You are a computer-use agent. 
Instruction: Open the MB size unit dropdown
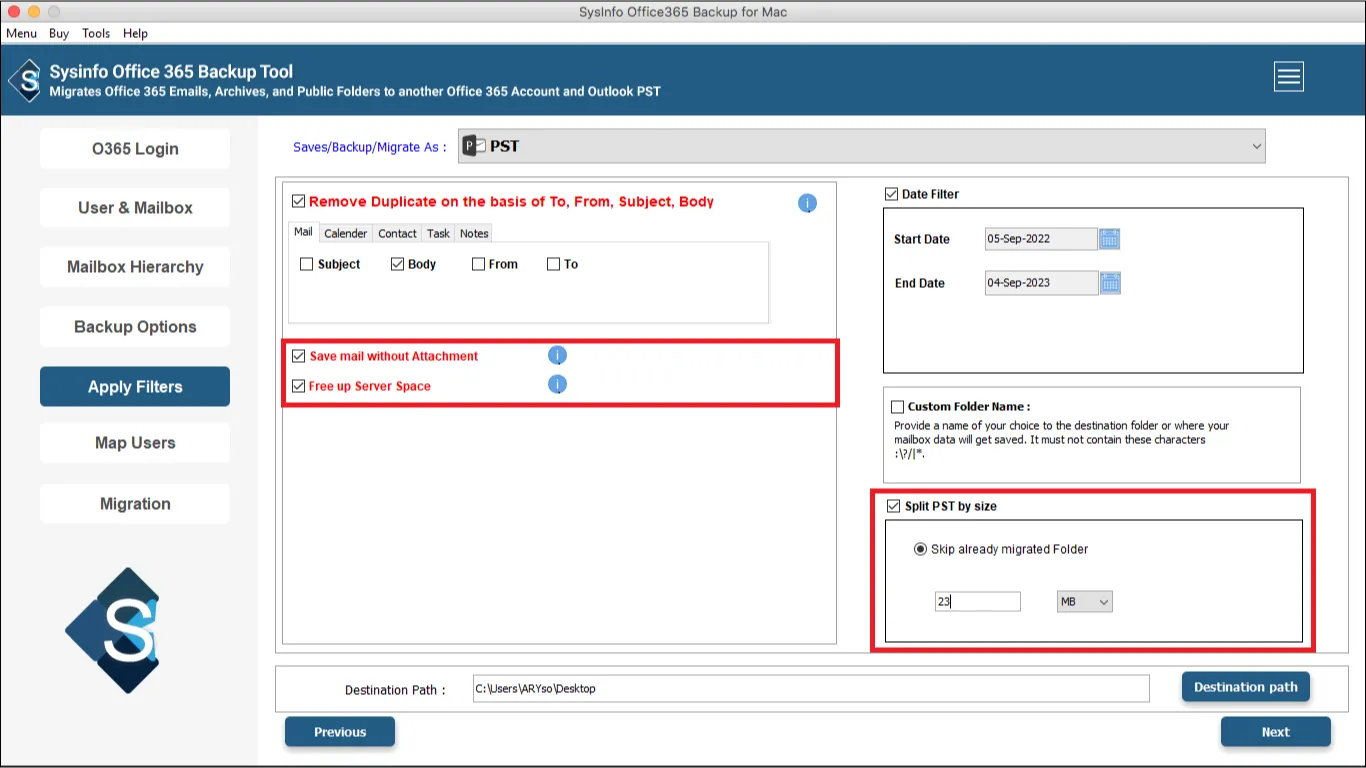tap(1084, 601)
